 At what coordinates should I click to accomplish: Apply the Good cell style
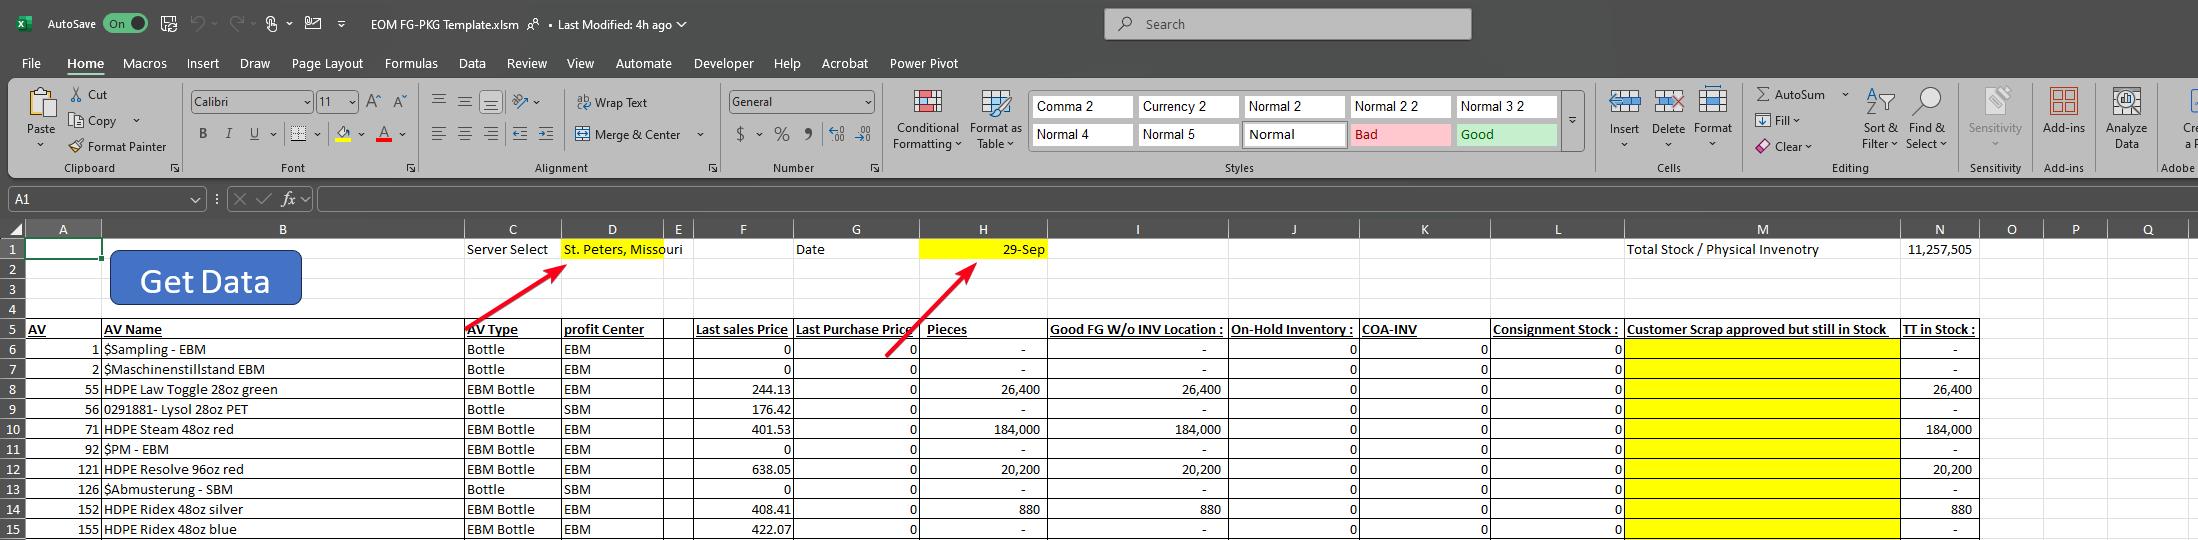pos(1506,135)
